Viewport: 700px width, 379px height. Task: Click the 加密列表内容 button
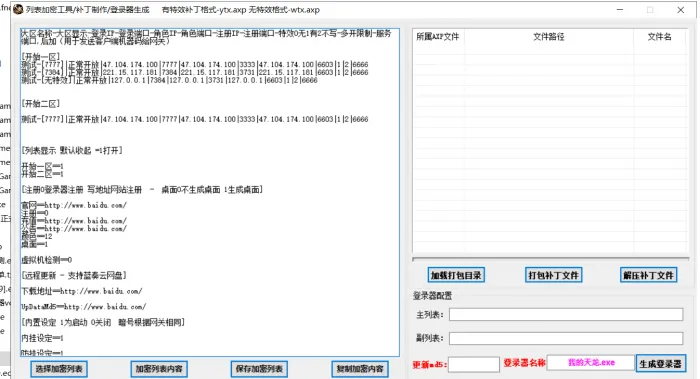[x=159, y=369]
